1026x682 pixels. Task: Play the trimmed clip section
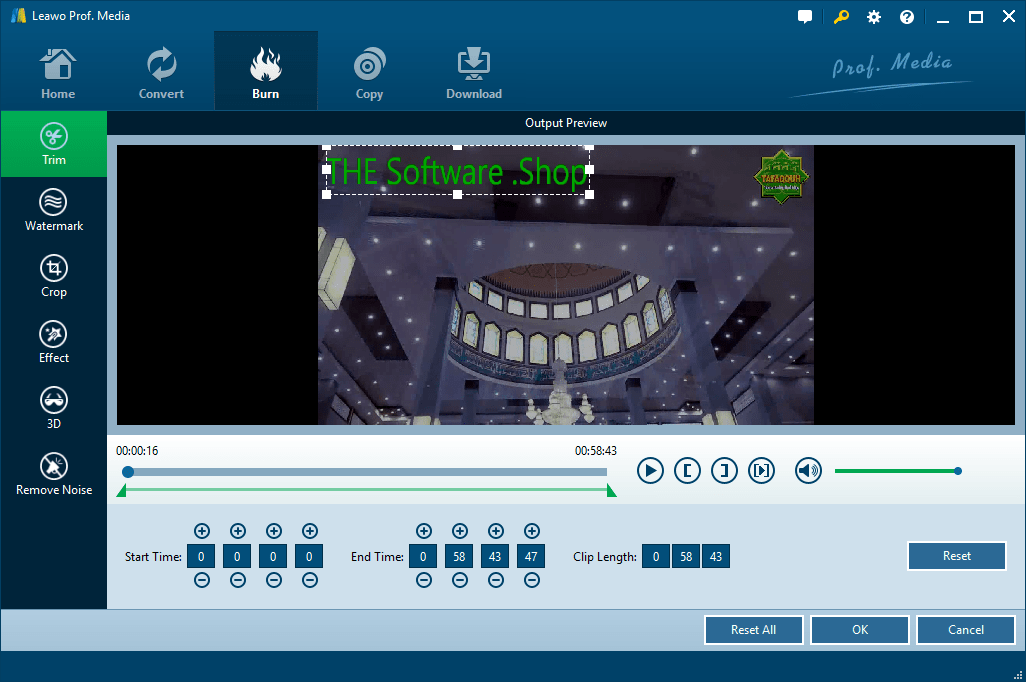tap(762, 471)
